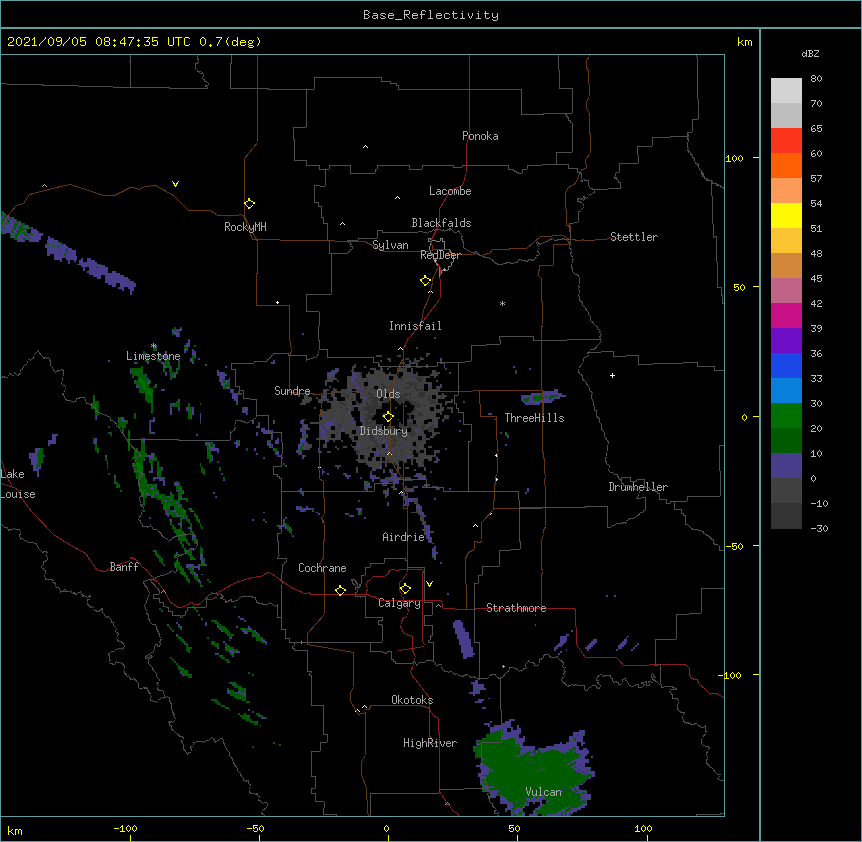Click the white asterisk marker east of Innisfail
862x842 pixels.
(x=502, y=303)
